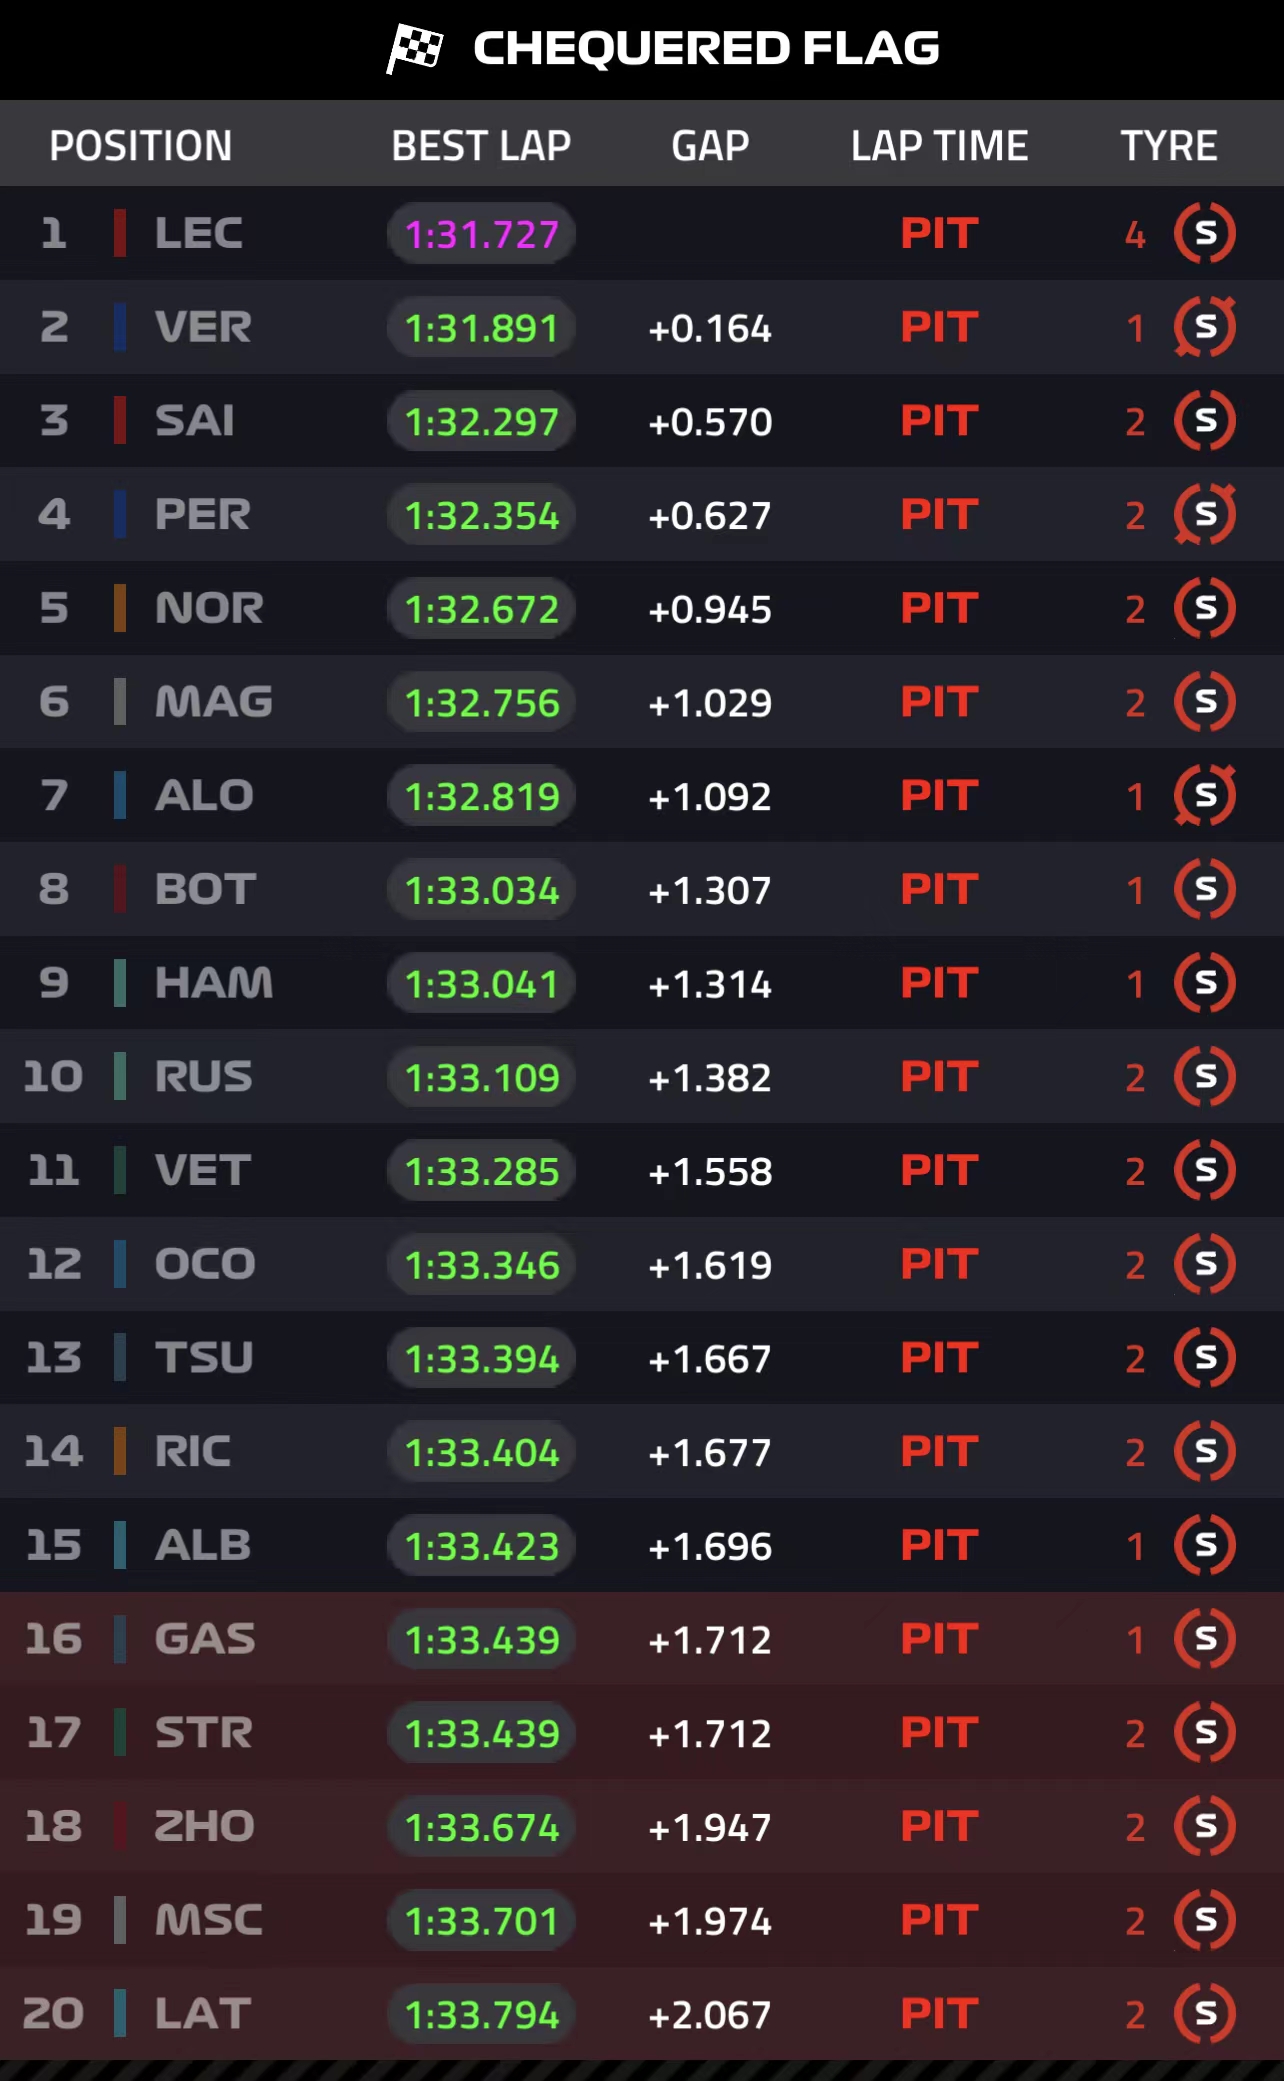Click the BEST LAP column header
The height and width of the screenshot is (2081, 1284).
coord(481,146)
